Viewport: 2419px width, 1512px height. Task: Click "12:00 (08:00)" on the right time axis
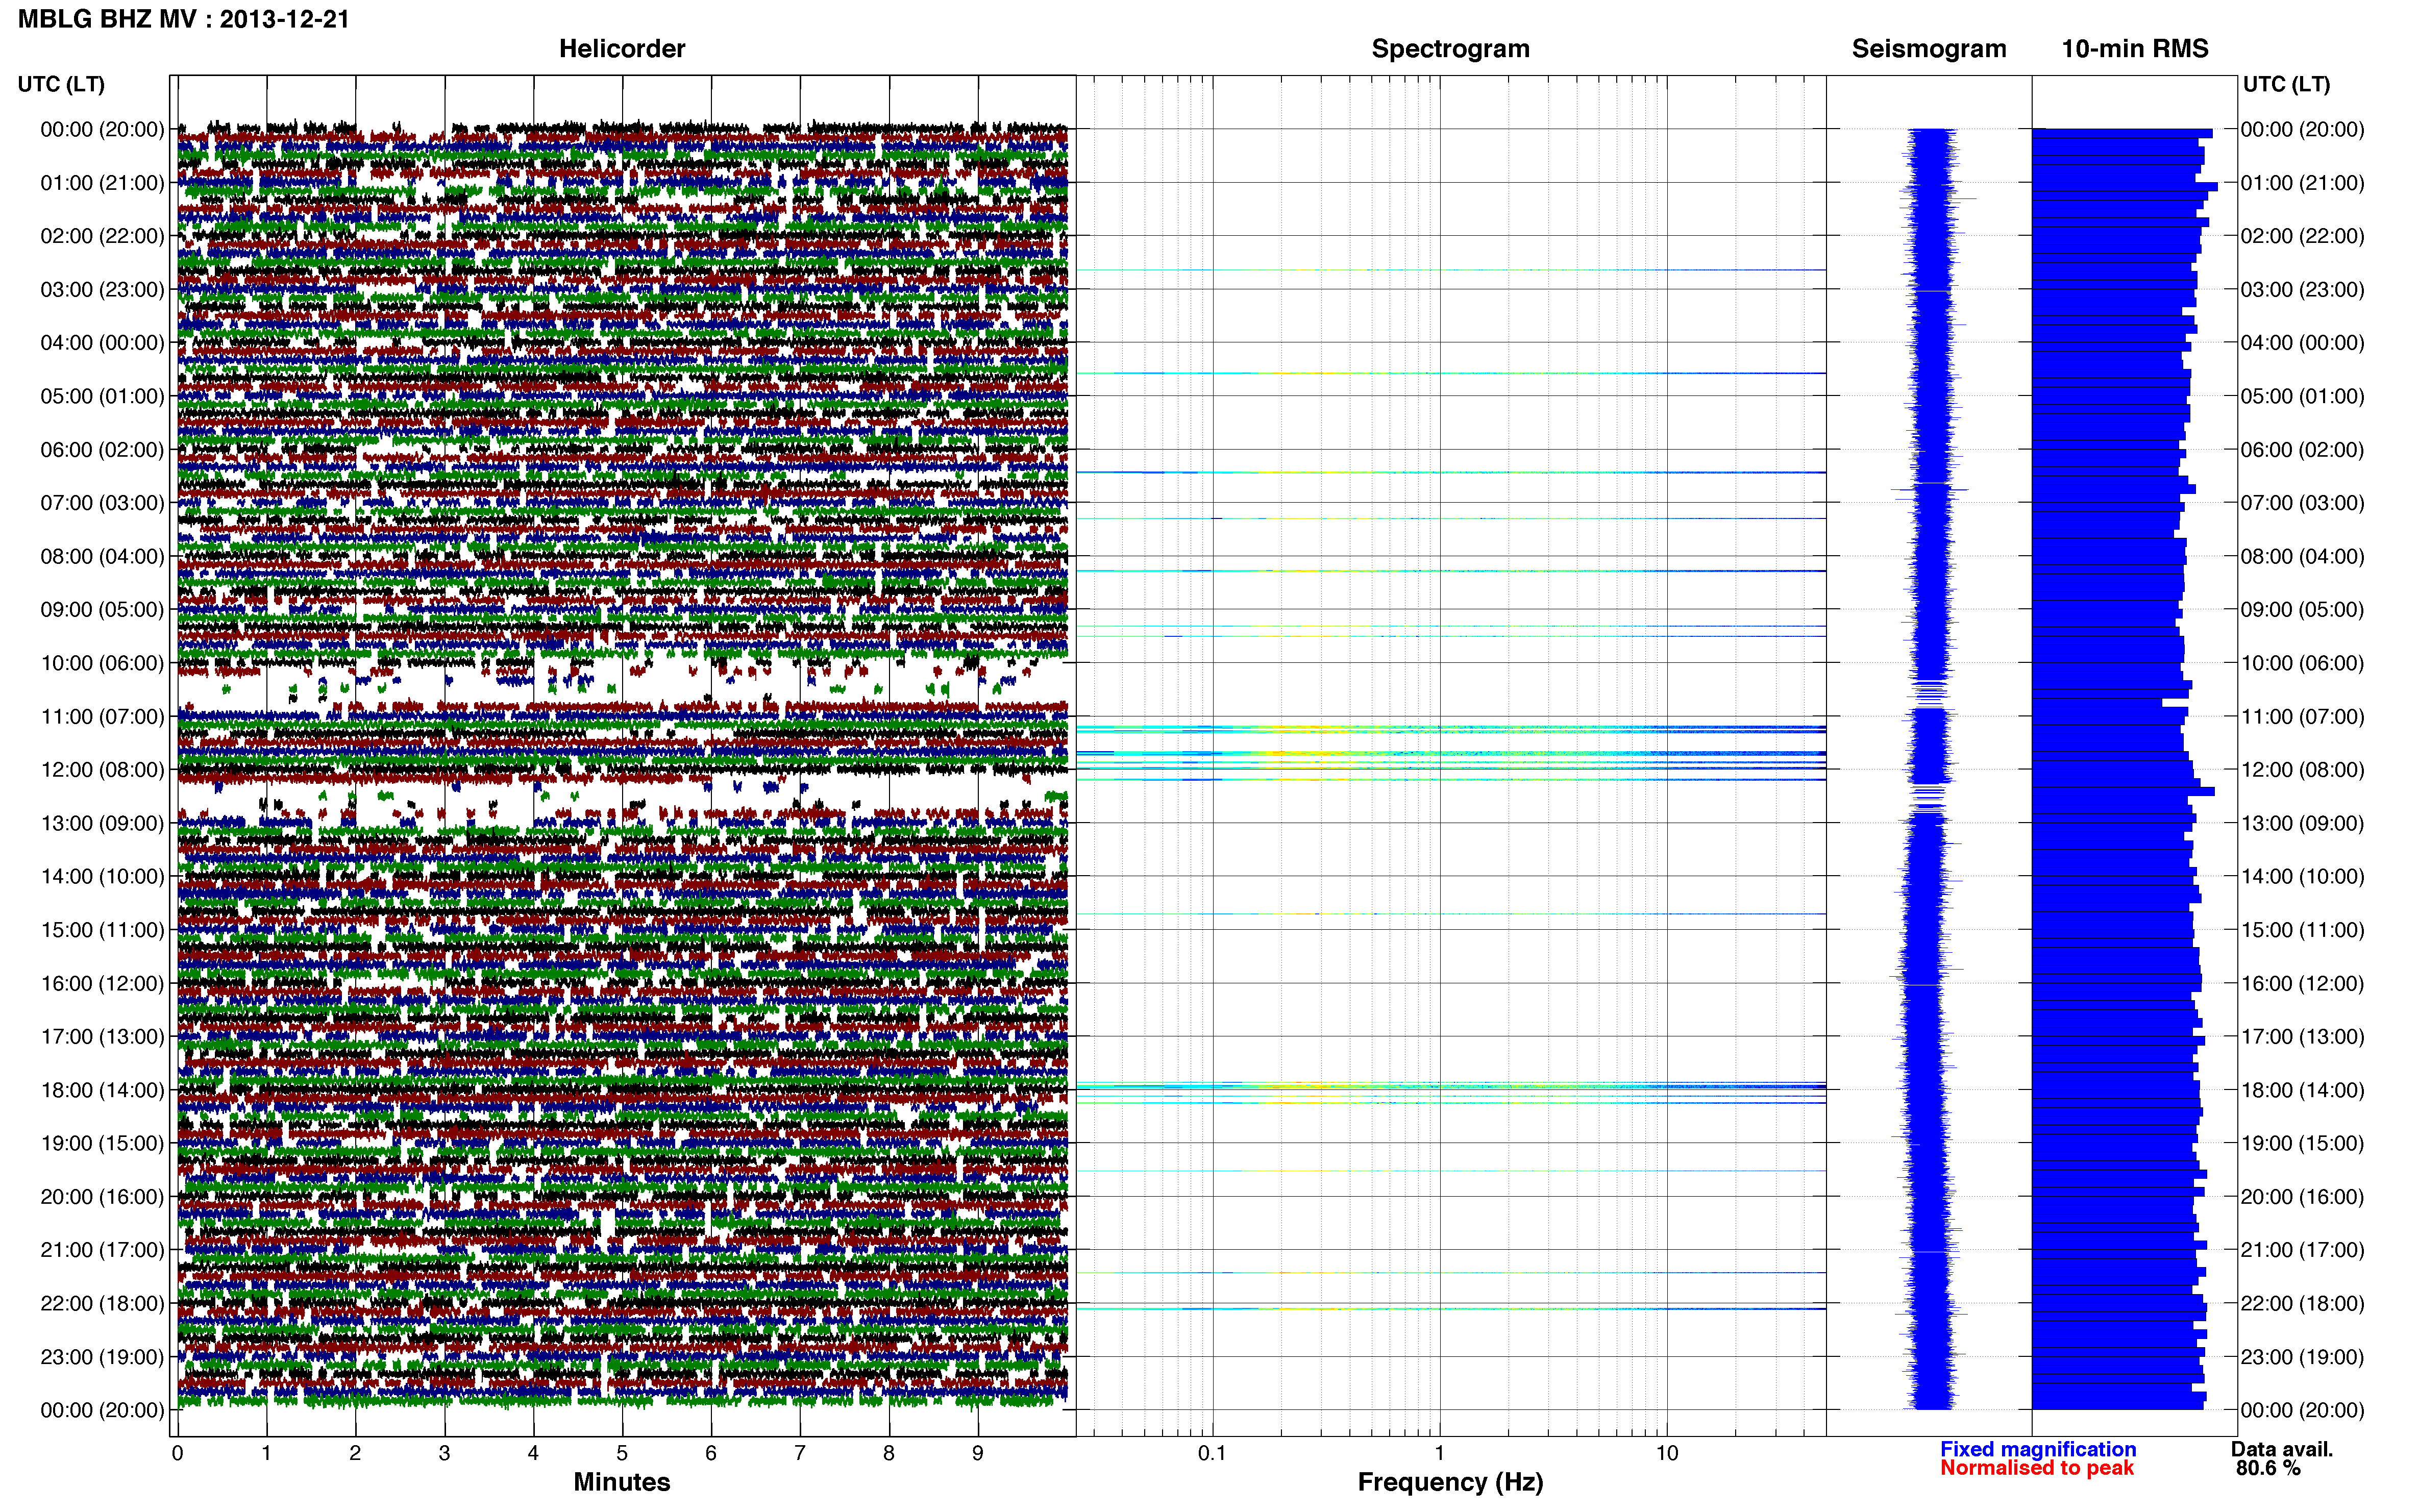tap(2302, 770)
